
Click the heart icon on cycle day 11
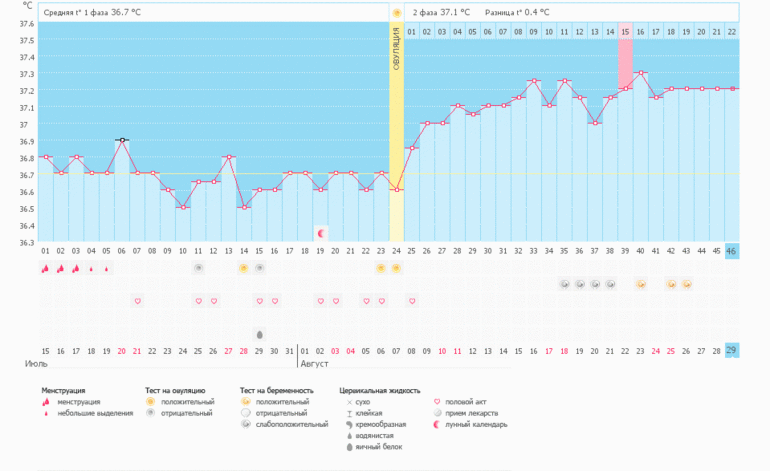tap(198, 301)
